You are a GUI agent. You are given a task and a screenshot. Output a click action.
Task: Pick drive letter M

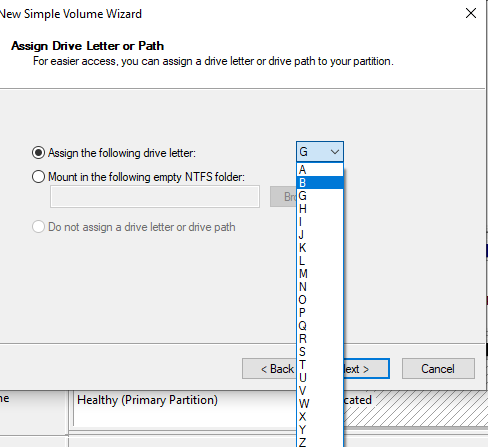tap(320, 274)
